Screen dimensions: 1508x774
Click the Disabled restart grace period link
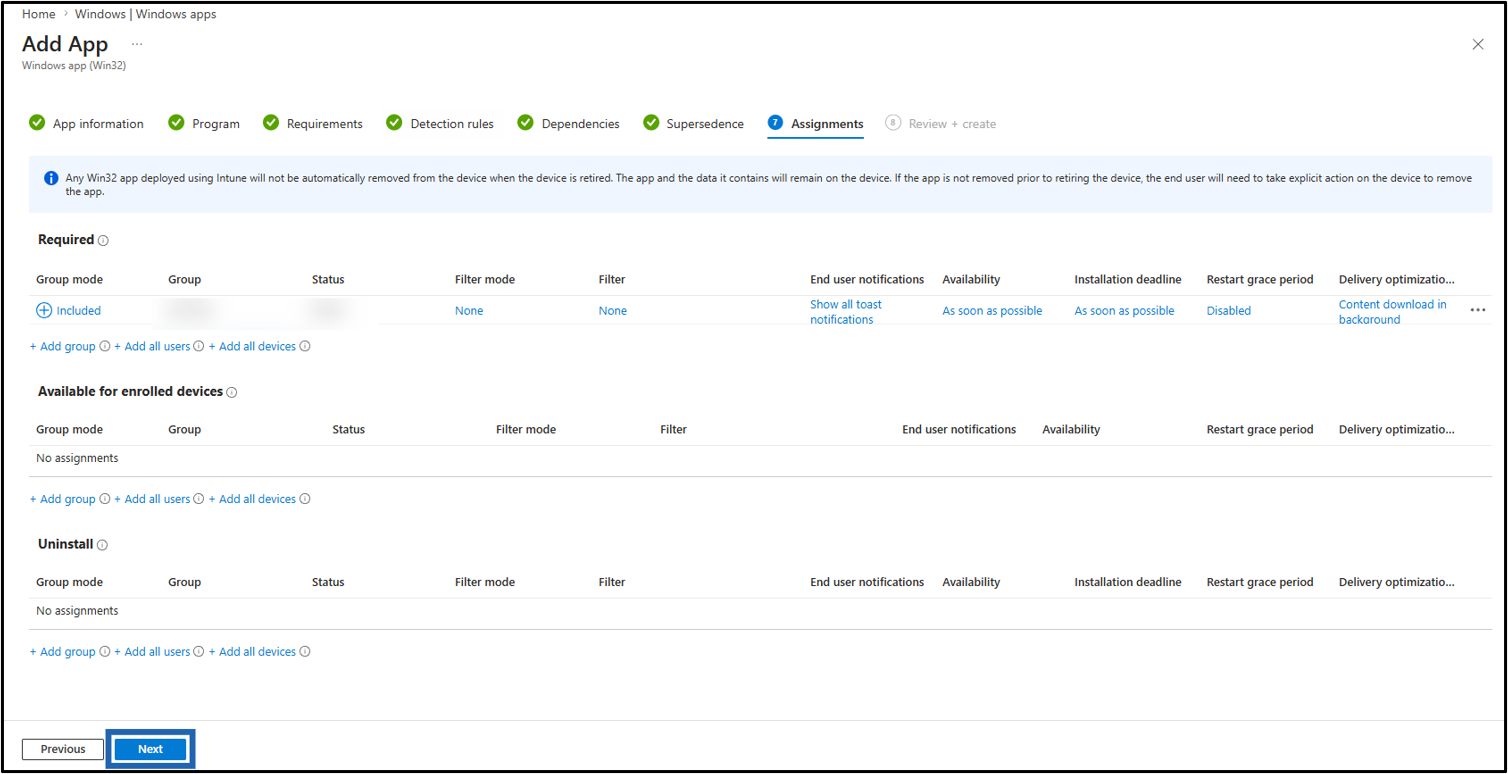click(x=1229, y=311)
